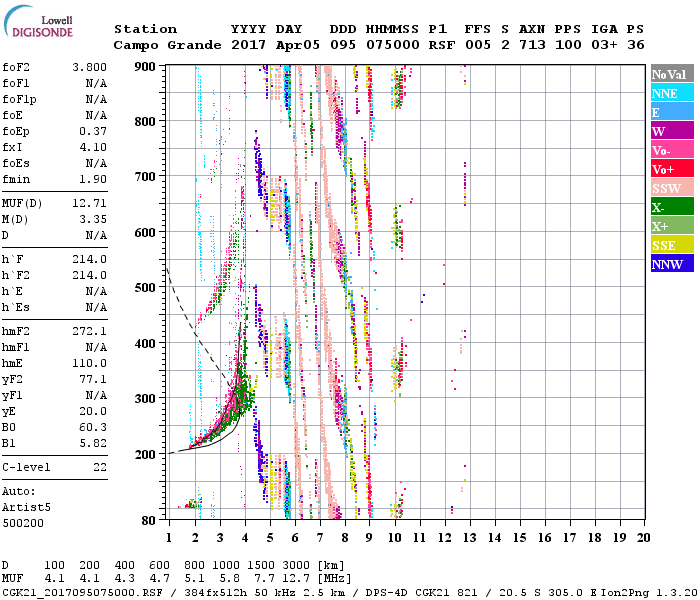Image resolution: width=700 pixels, height=600 pixels.
Task: Click the X- dark green legend entry
Action: click(671, 207)
